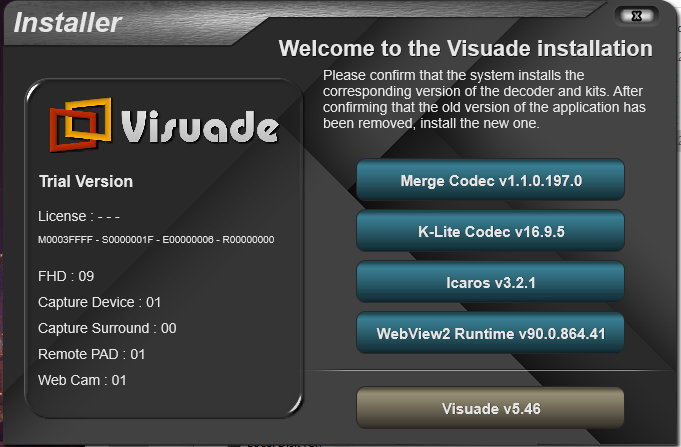Image resolution: width=681 pixels, height=447 pixels.
Task: Install K-Lite Codec v16.9.5
Action: 490,232
